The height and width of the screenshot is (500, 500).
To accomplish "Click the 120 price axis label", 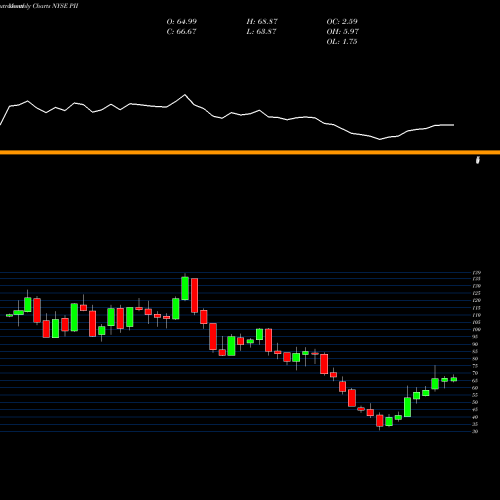I will pos(477,301).
